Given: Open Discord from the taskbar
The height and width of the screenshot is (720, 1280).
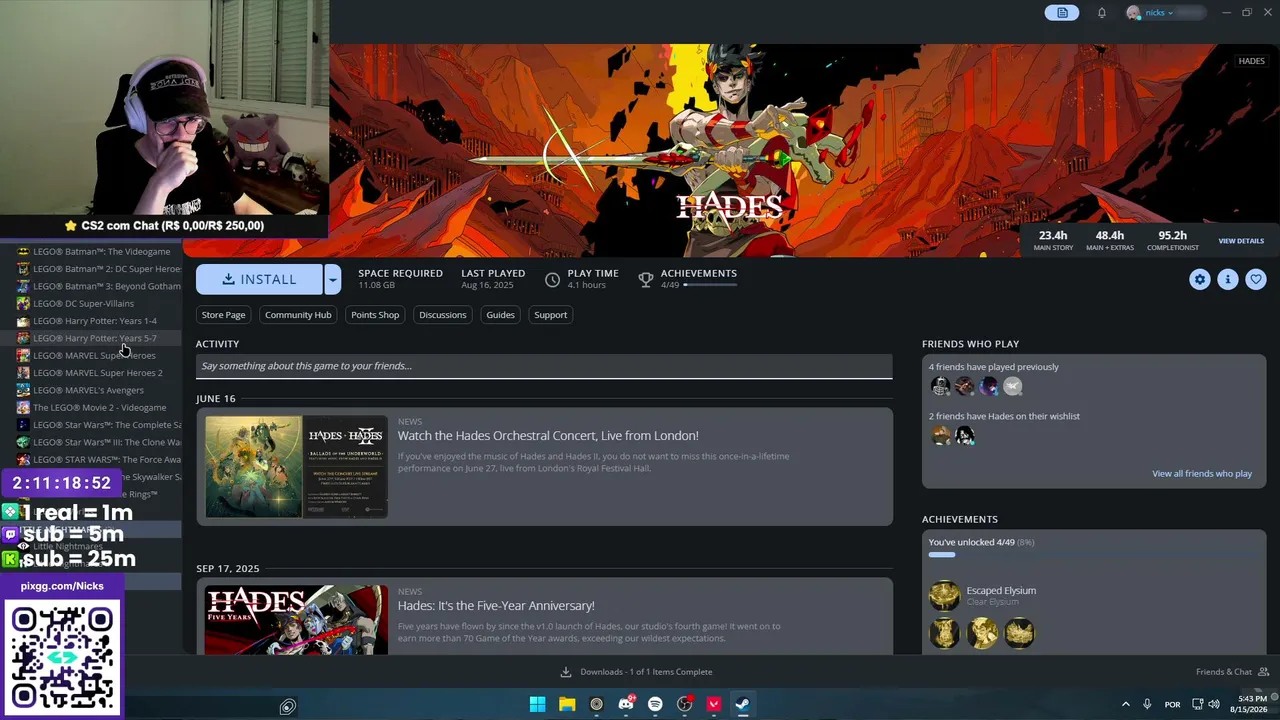Looking at the screenshot, I should coord(626,704).
